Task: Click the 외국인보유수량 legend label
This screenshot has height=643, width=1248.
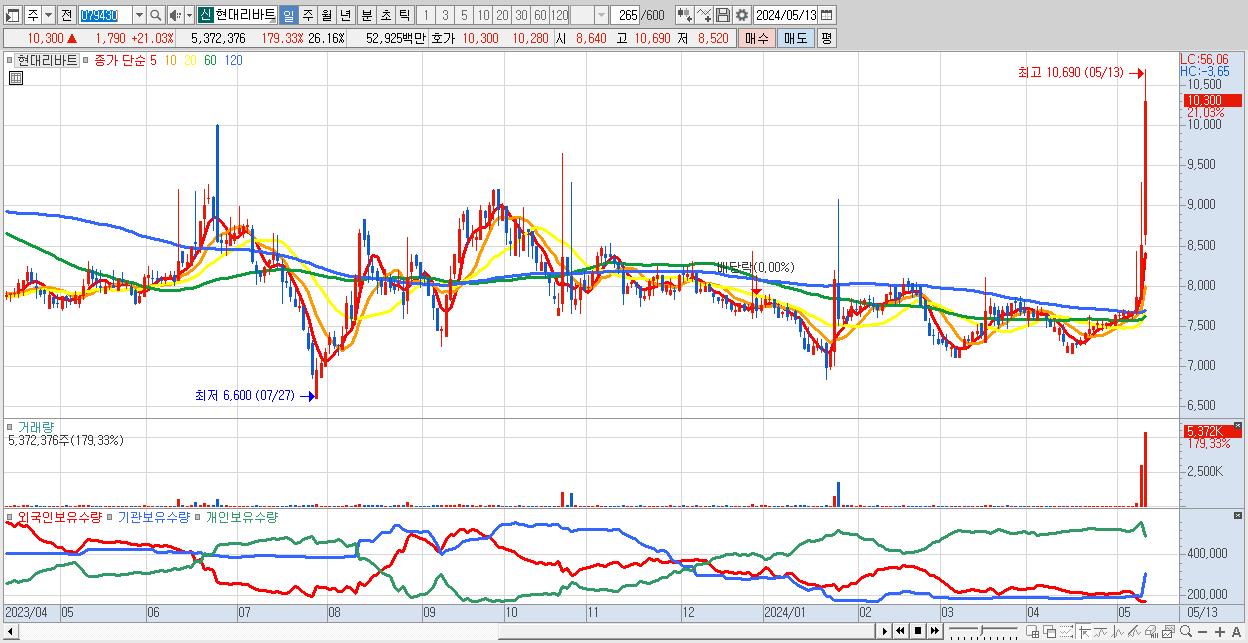Action: click(x=60, y=517)
